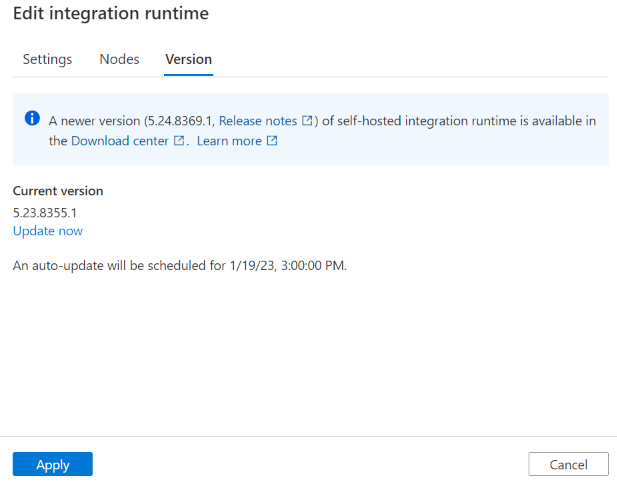Click the external-link icon beside Release notes
Screen dimensions: 617x487
(308, 121)
